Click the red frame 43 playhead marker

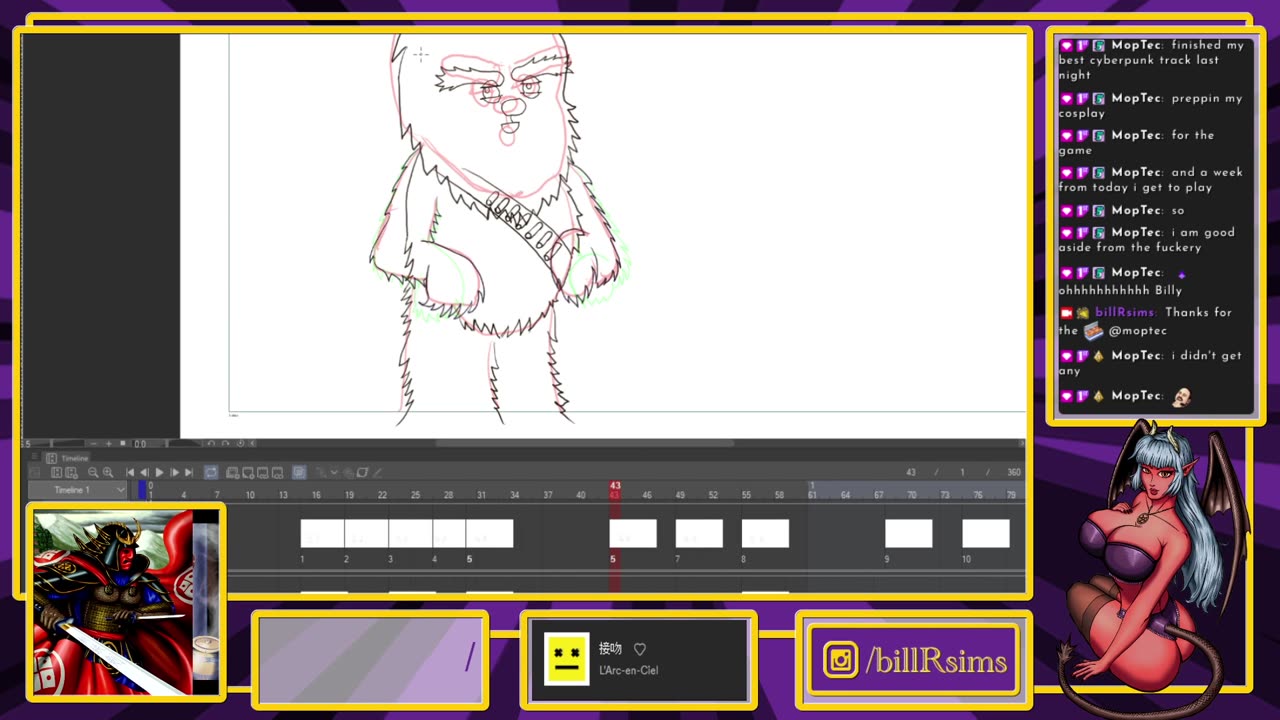615,490
